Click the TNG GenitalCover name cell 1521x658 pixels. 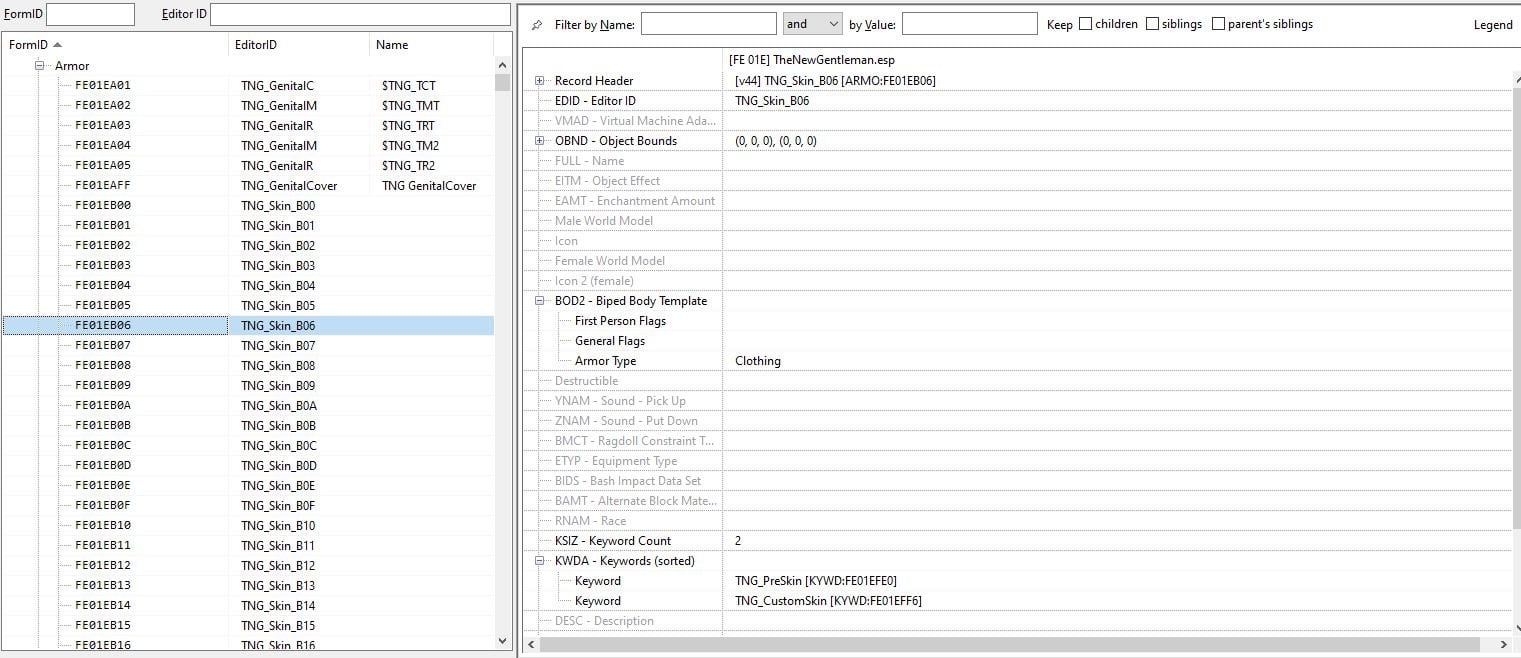click(429, 186)
